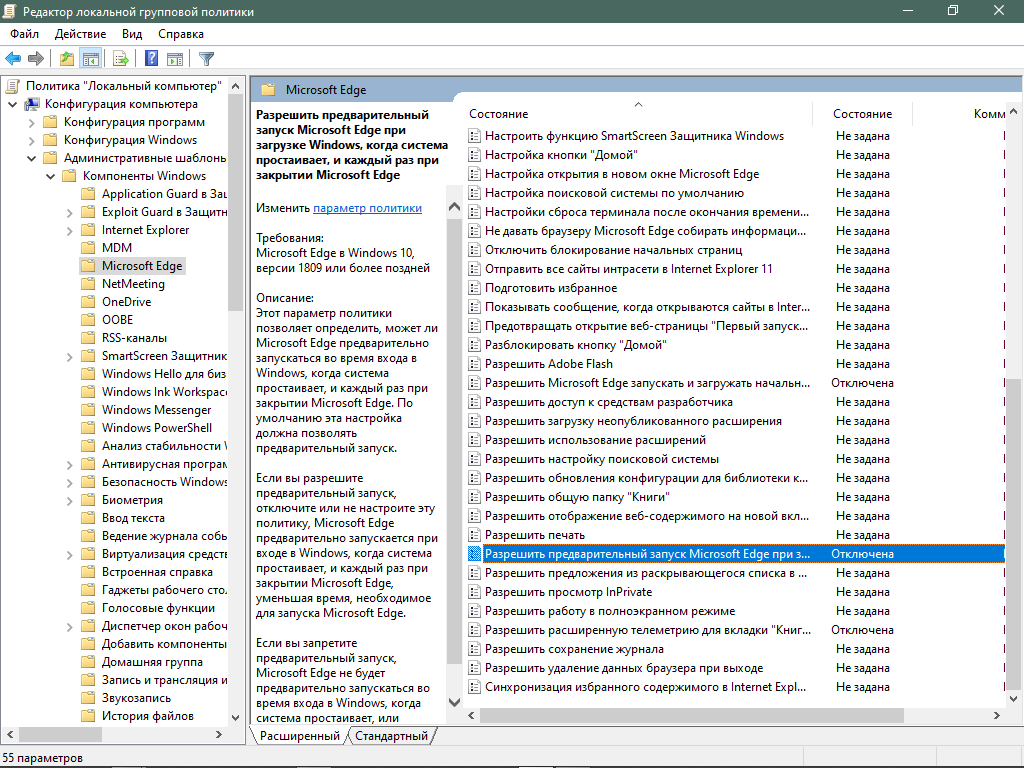Select 'RSS-каналы' in the tree
This screenshot has height=768, width=1024.
point(134,338)
